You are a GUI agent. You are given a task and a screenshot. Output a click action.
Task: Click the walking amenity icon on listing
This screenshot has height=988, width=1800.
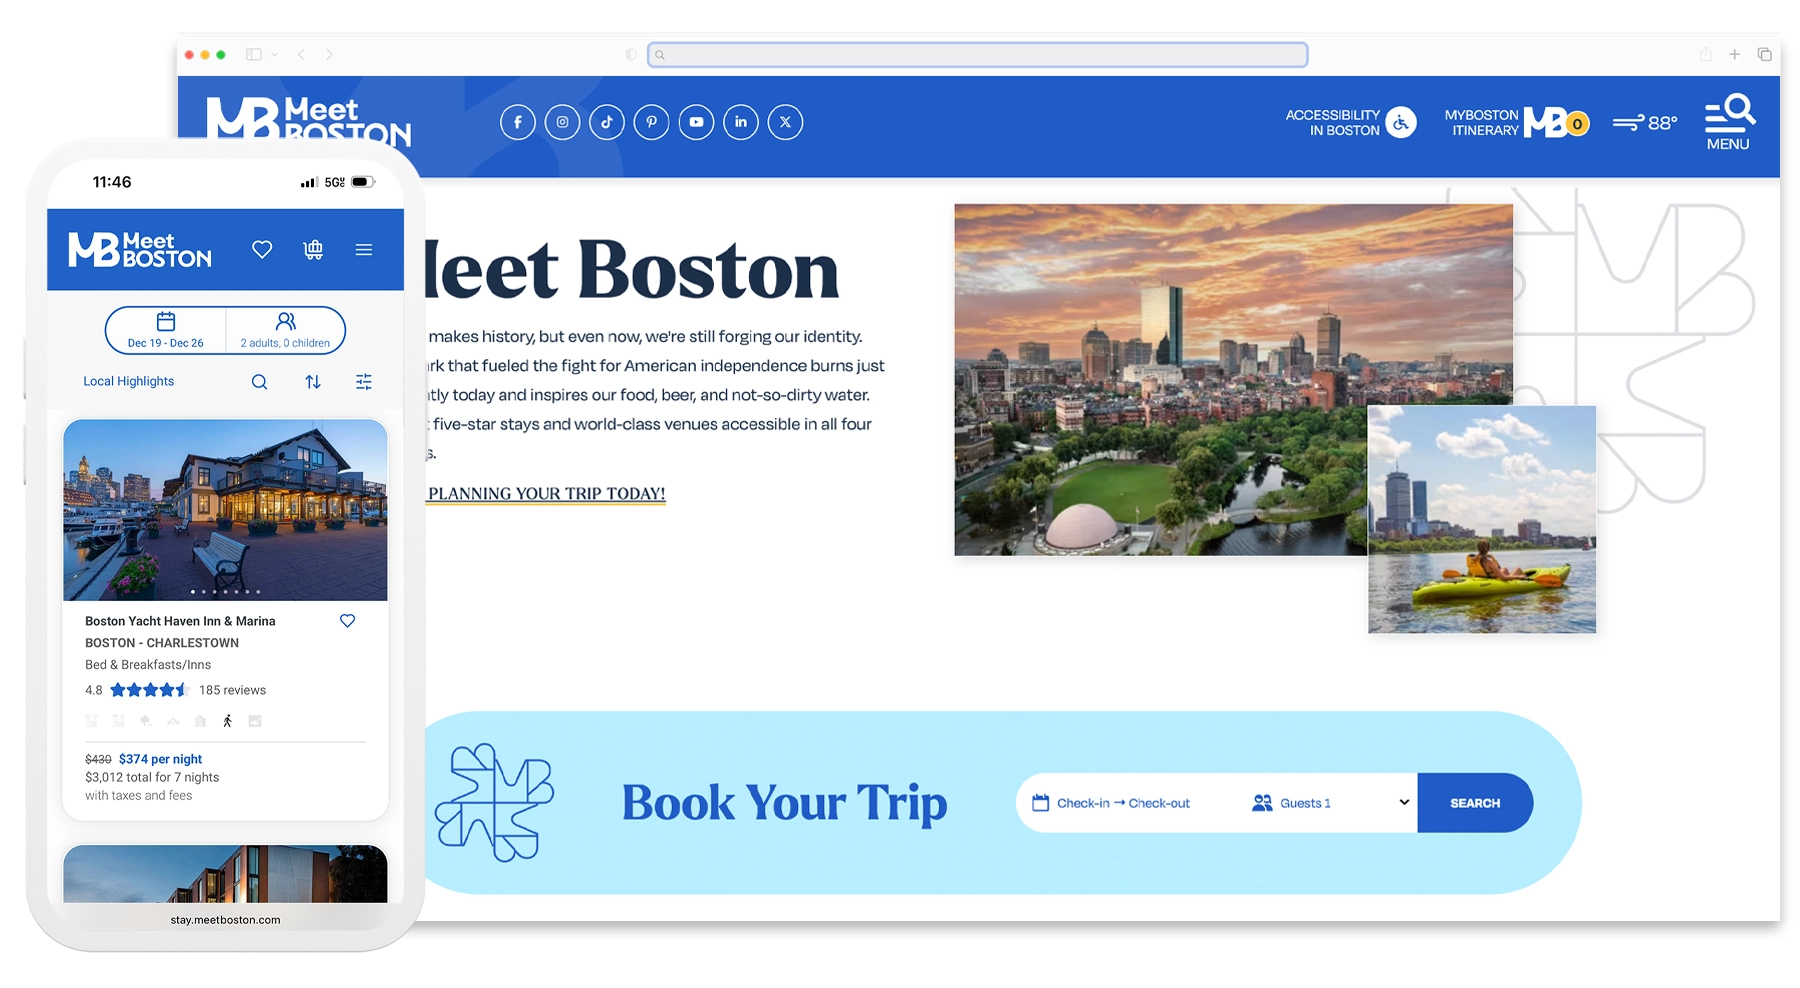click(x=228, y=721)
